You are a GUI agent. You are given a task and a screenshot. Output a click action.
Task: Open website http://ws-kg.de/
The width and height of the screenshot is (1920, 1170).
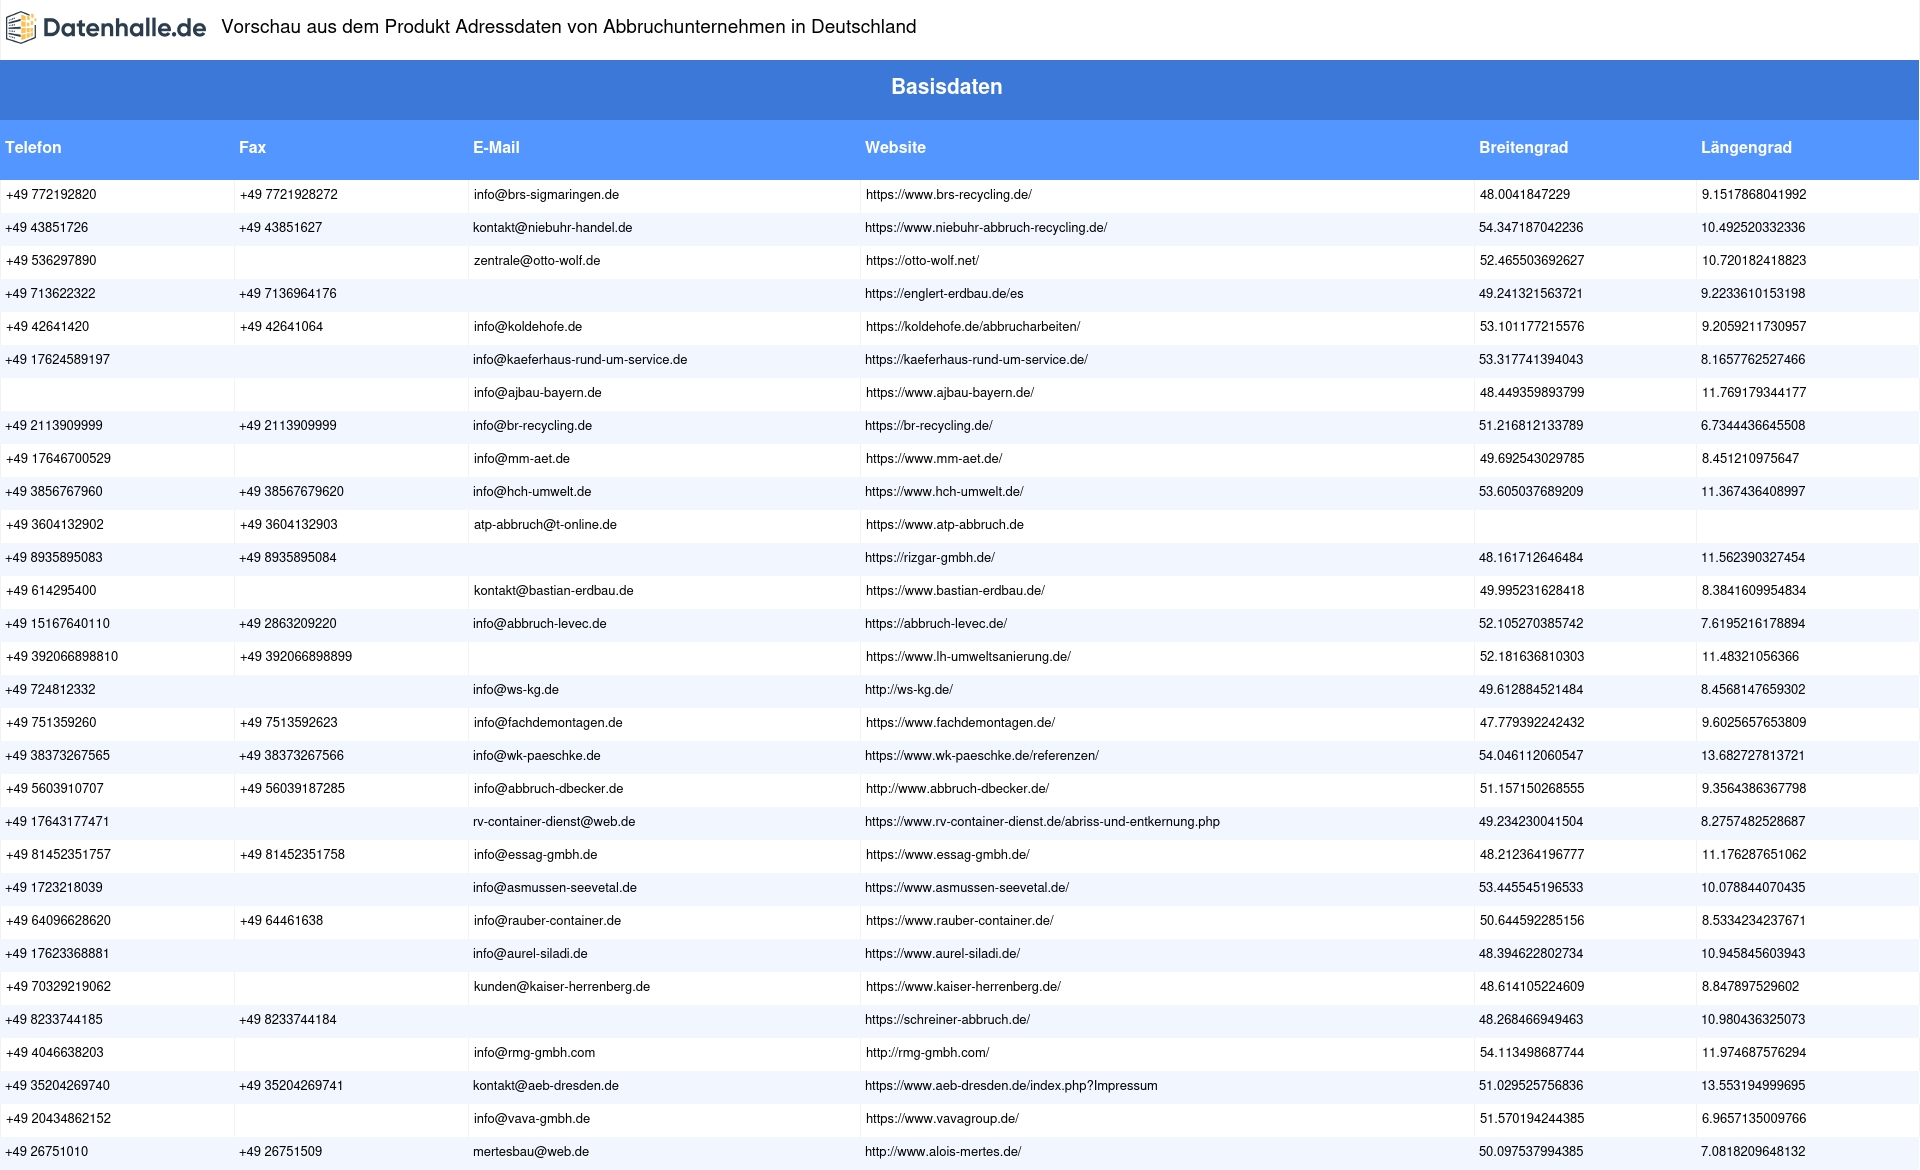point(909,690)
